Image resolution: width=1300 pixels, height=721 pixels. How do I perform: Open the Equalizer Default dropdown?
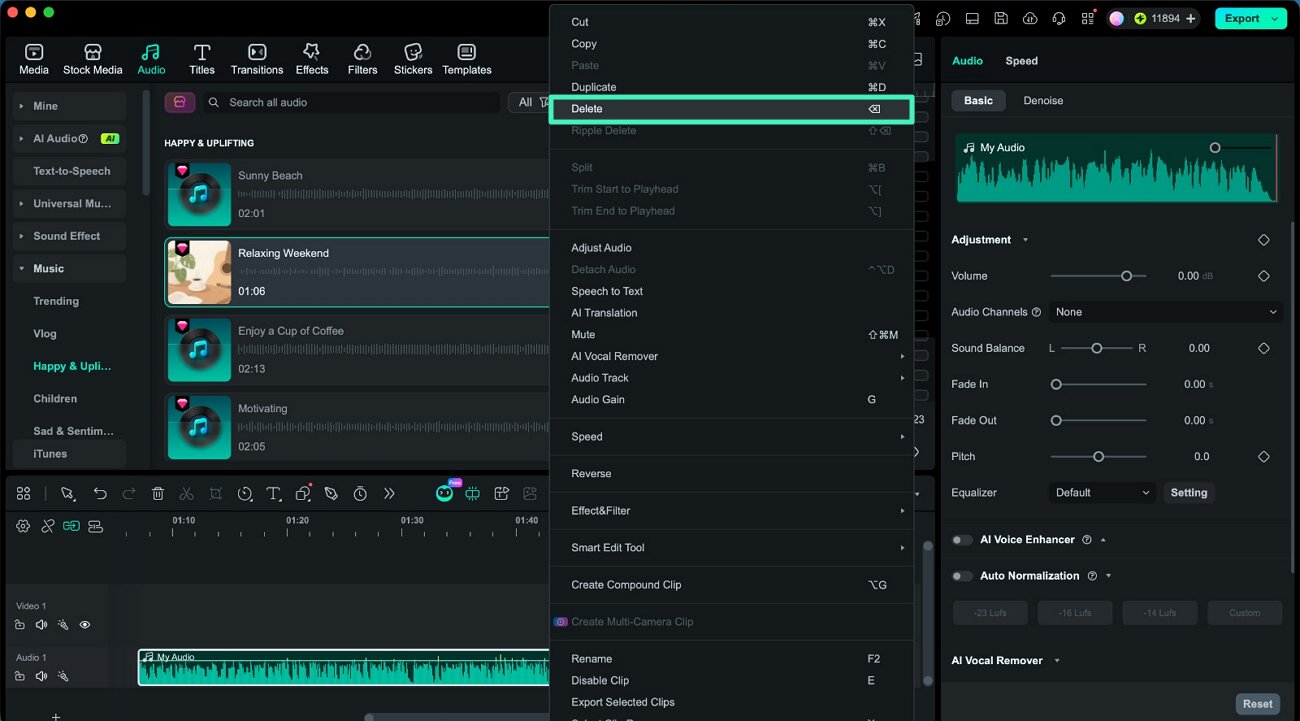1103,492
